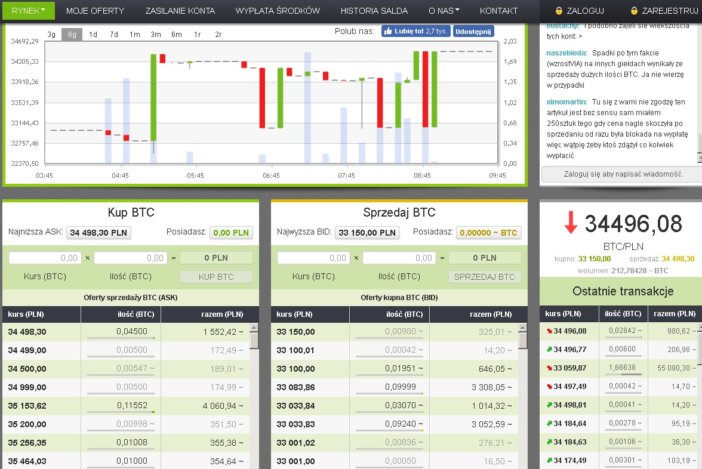
Task: Click ask offer row 34 498,30
Action: (x=126, y=332)
